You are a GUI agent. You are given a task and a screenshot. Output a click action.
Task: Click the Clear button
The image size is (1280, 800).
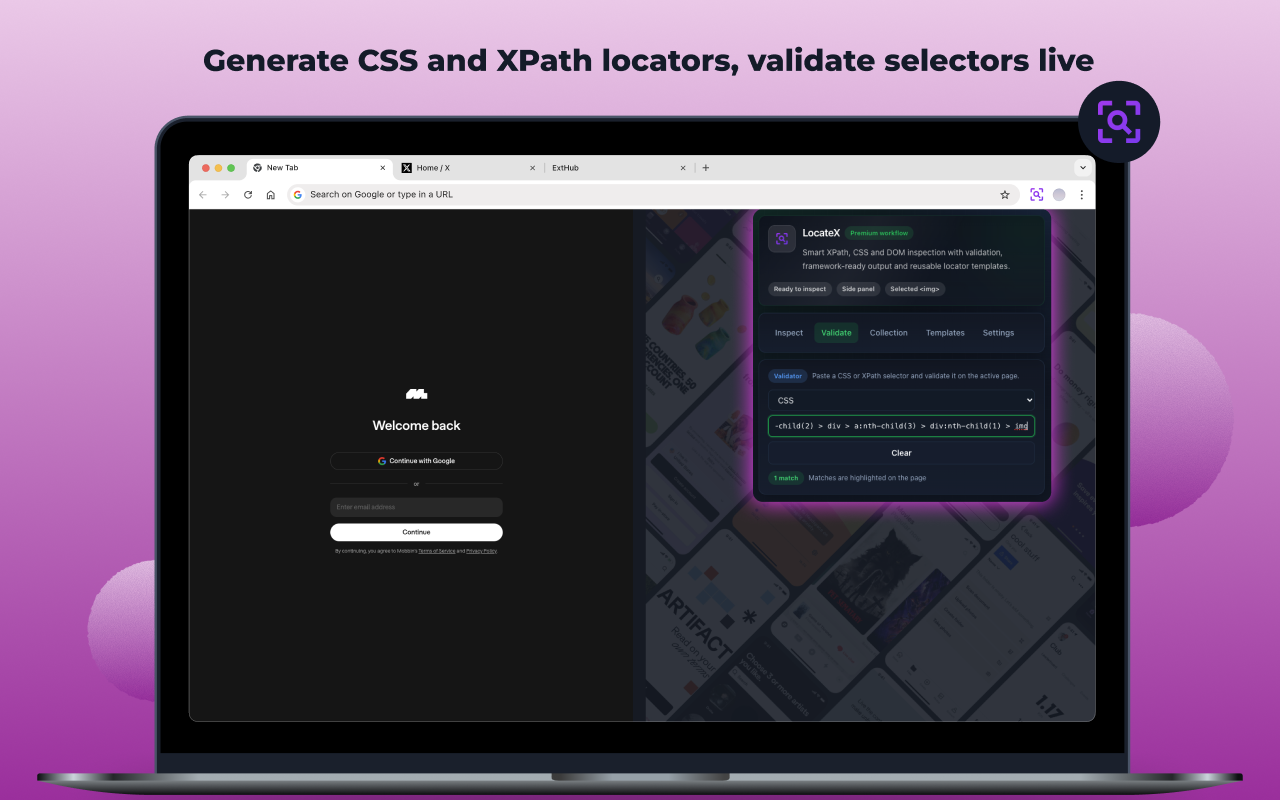pos(902,453)
